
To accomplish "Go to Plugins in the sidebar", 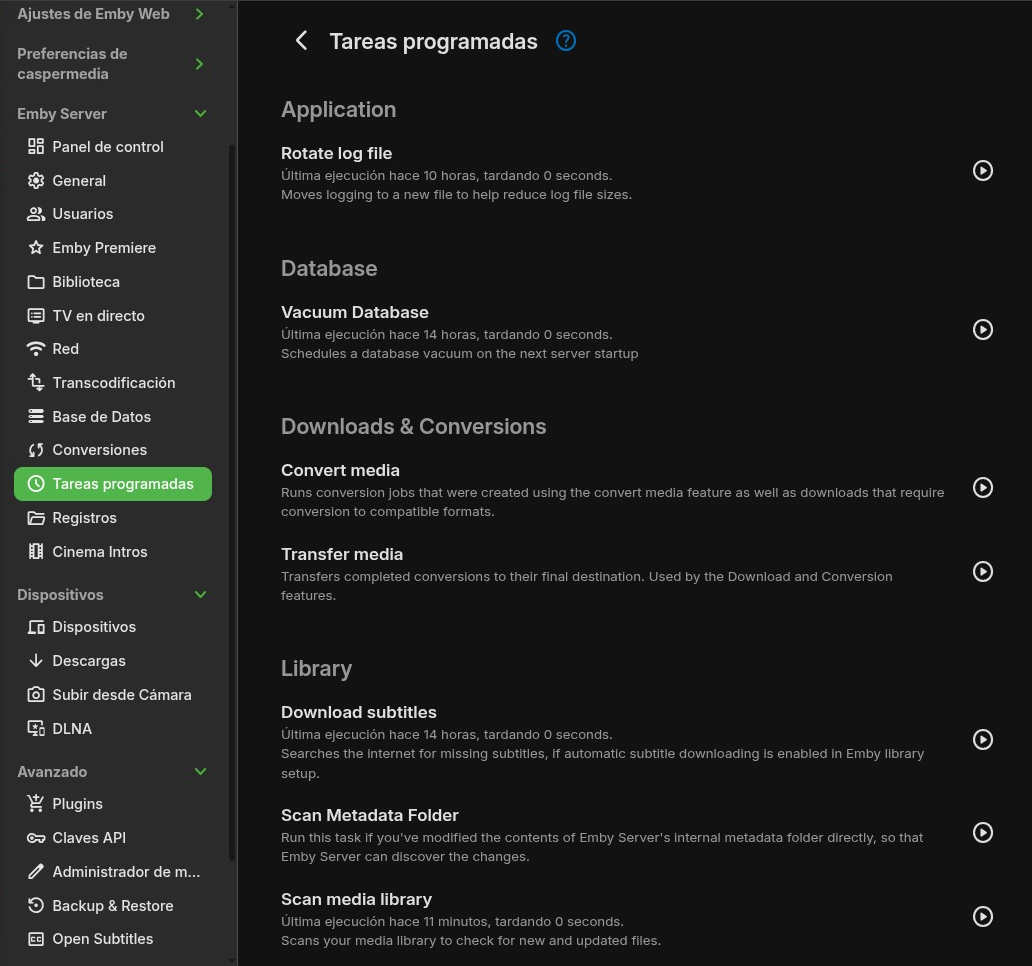I will coord(77,804).
